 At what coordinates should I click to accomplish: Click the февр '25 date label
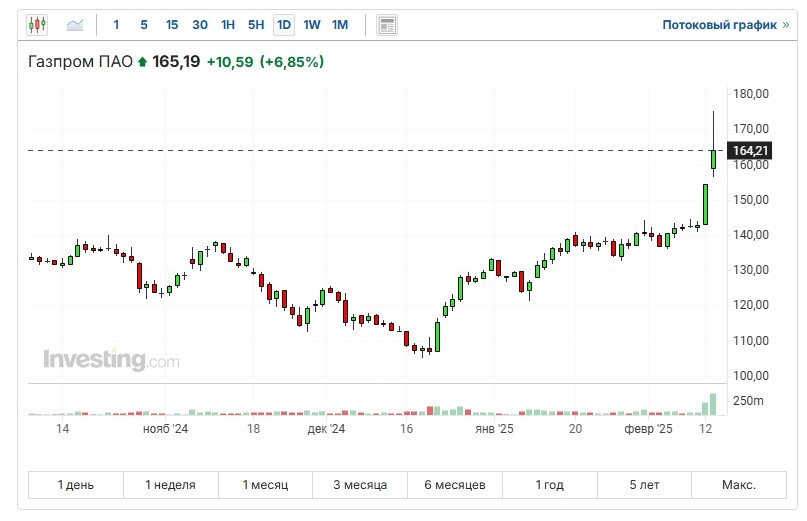point(648,429)
